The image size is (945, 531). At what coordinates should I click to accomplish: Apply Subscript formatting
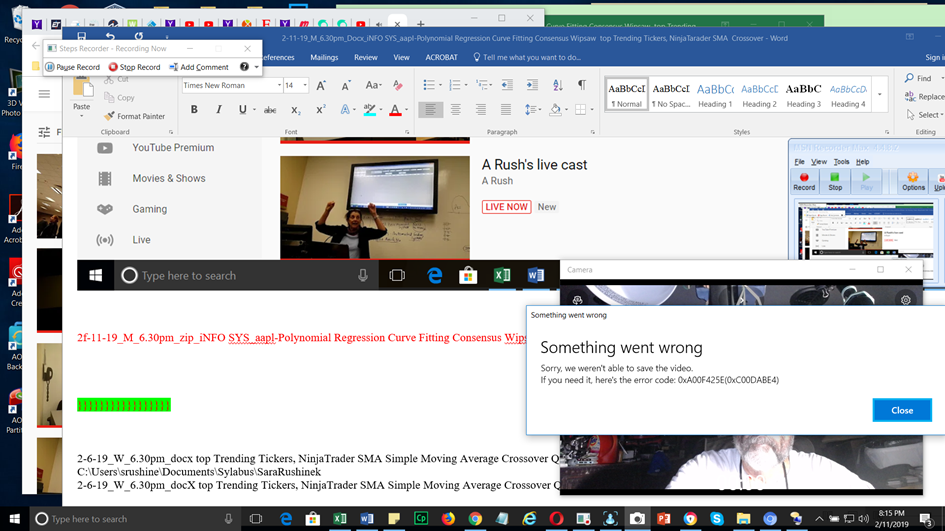295,110
